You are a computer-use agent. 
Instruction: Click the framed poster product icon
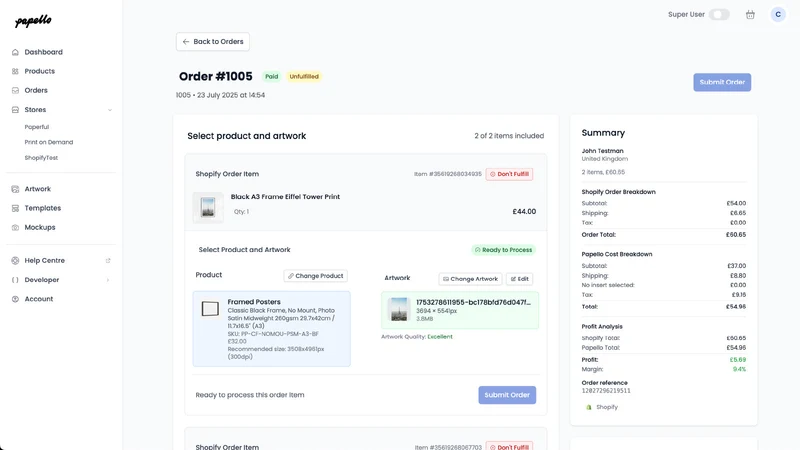click(210, 309)
